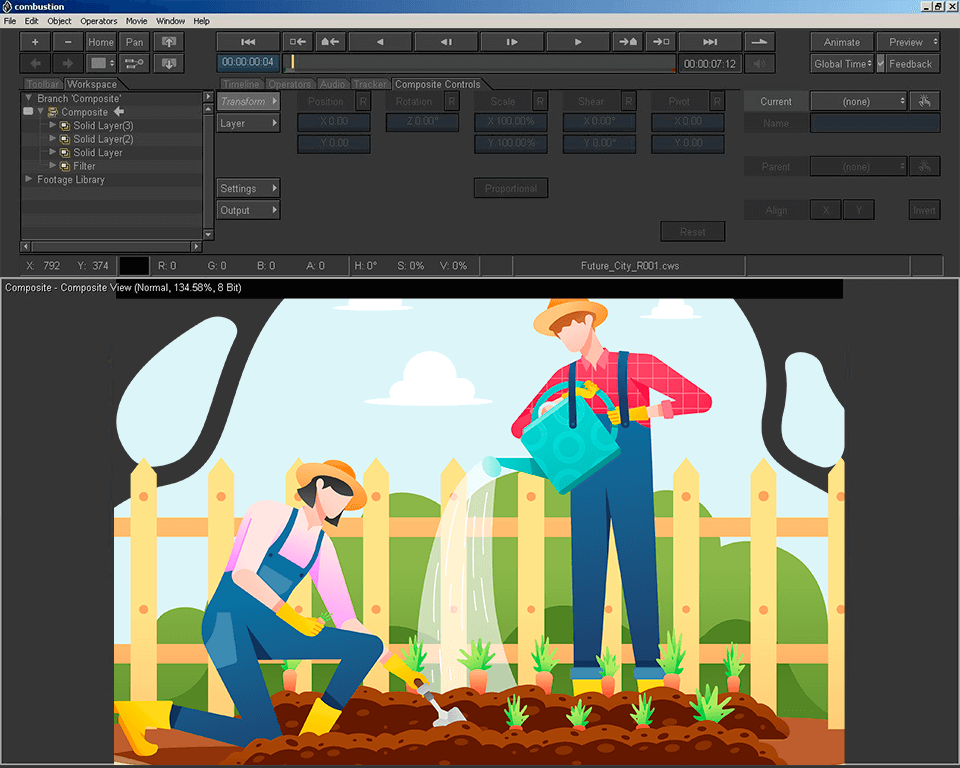Viewport: 960px width, 768px height.
Task: Click the audio mute speaker icon
Action: click(759, 63)
